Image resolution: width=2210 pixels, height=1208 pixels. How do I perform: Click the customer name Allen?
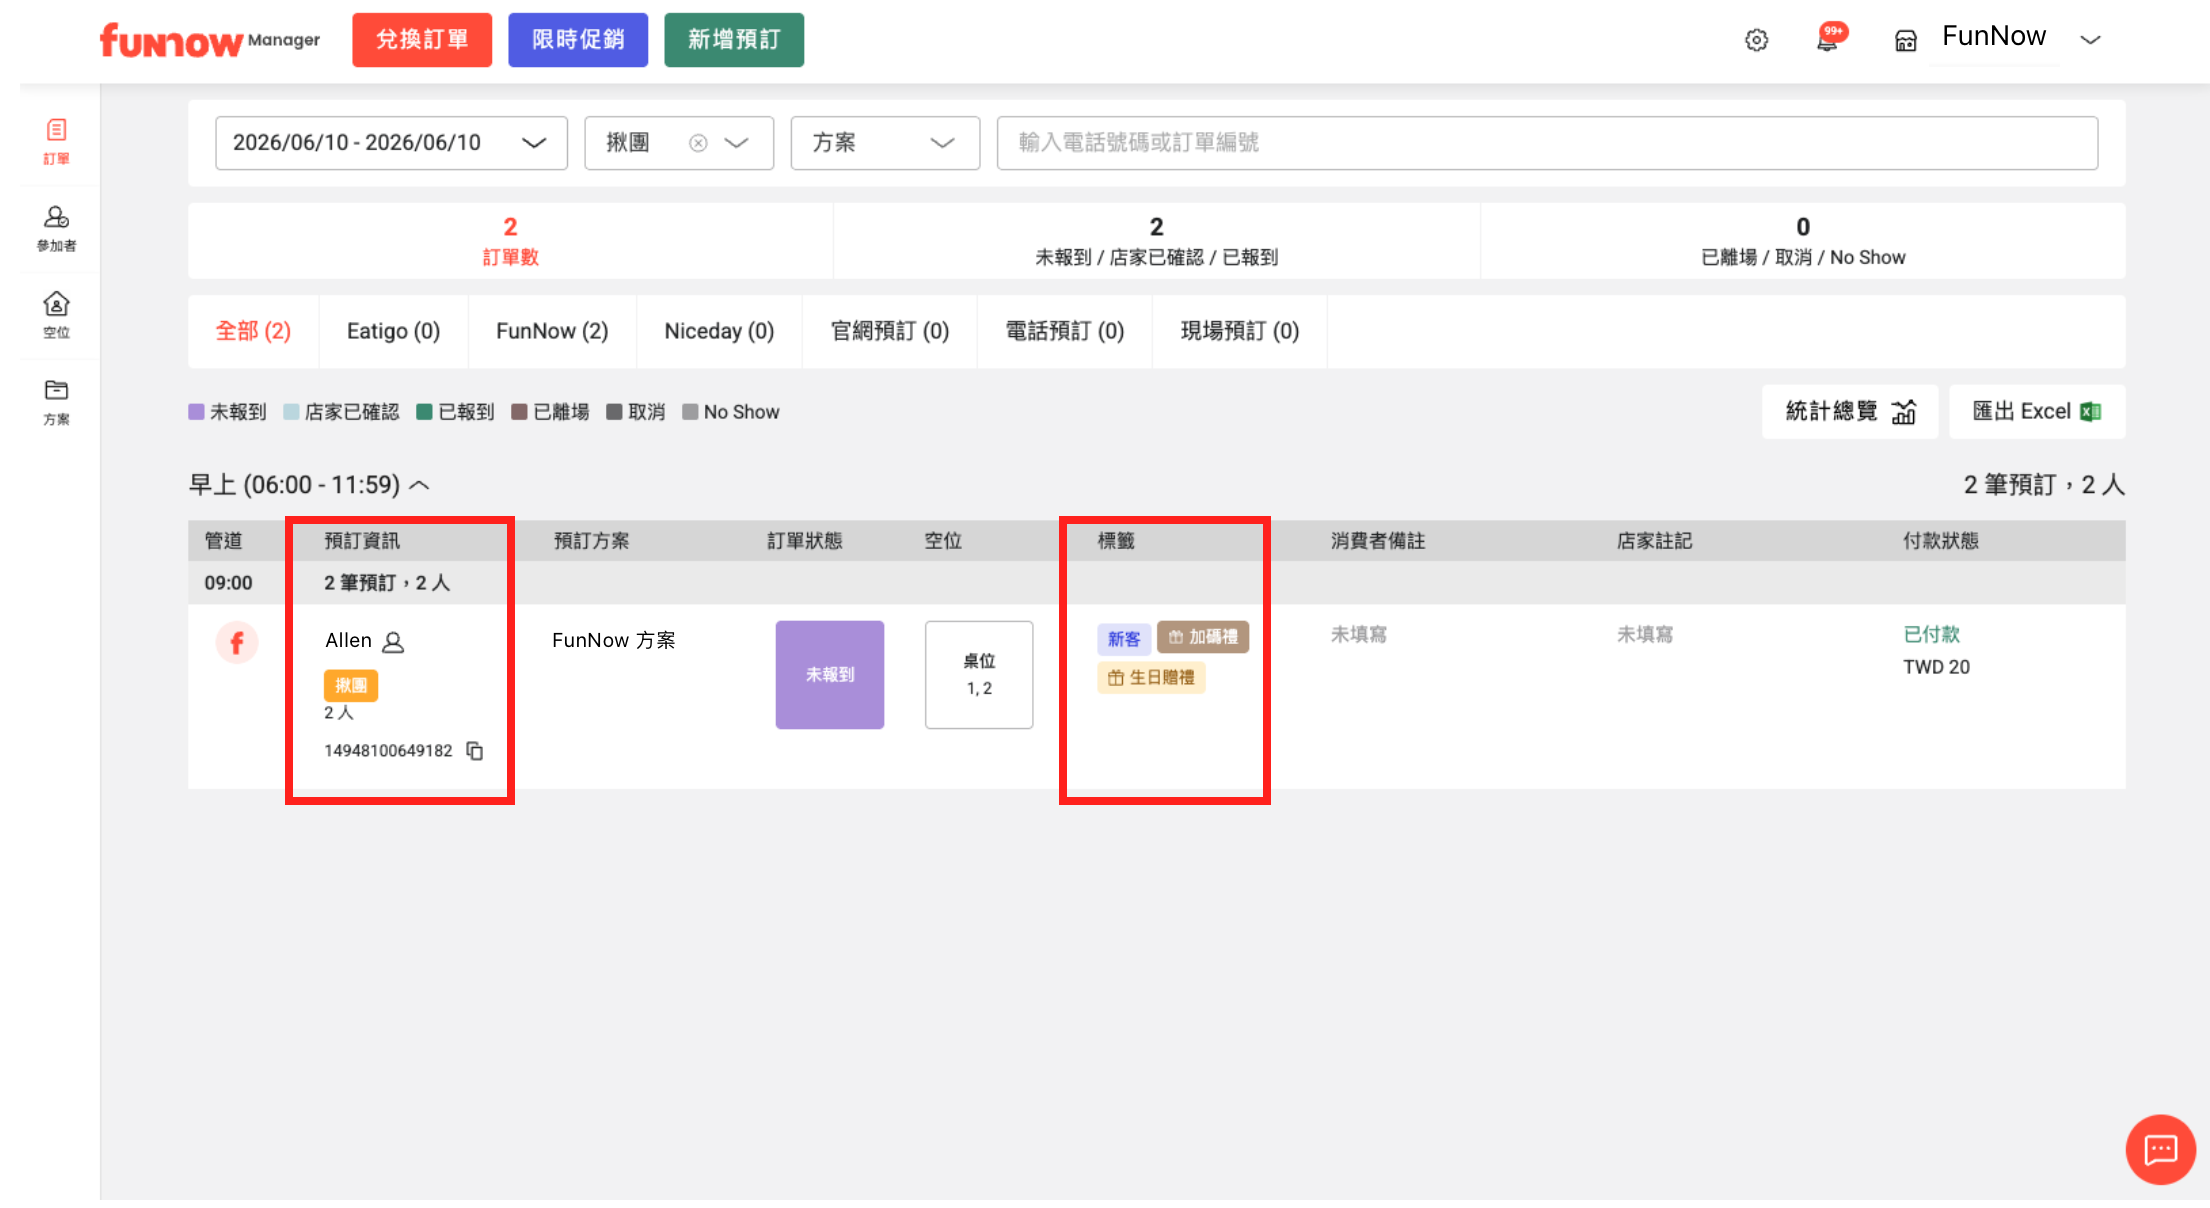tap(348, 641)
